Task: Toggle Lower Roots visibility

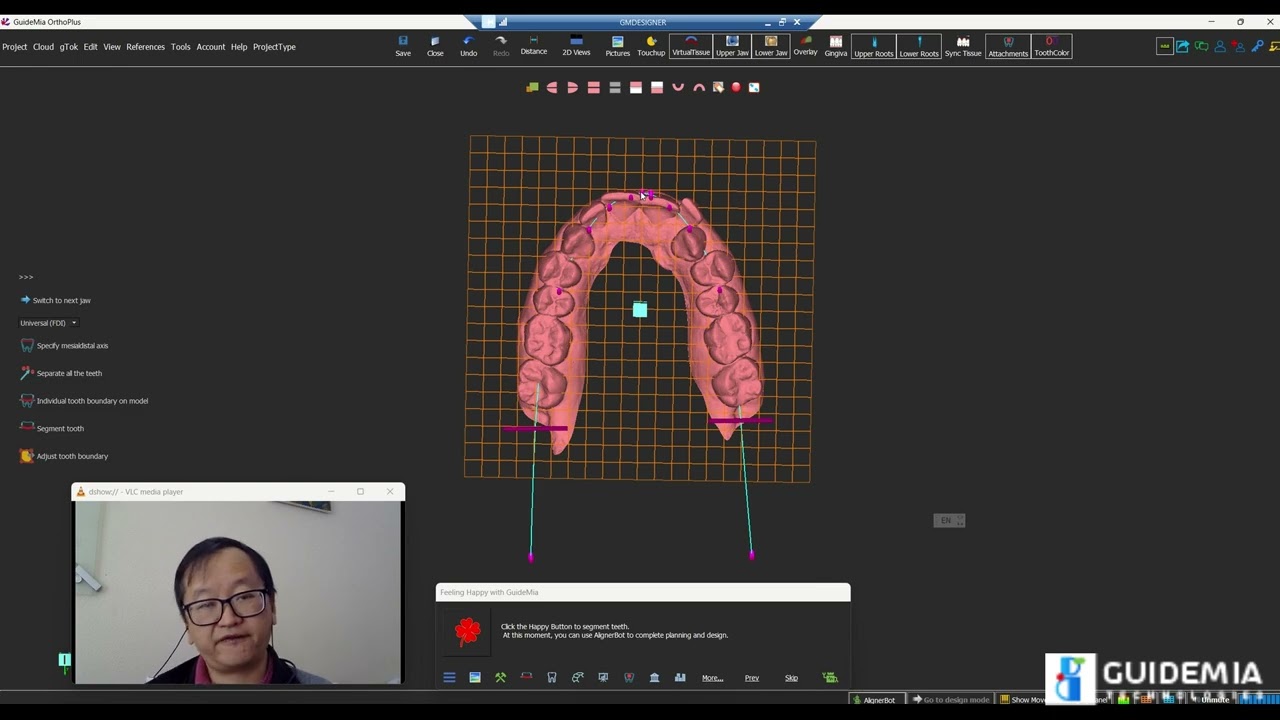Action: pos(919,46)
